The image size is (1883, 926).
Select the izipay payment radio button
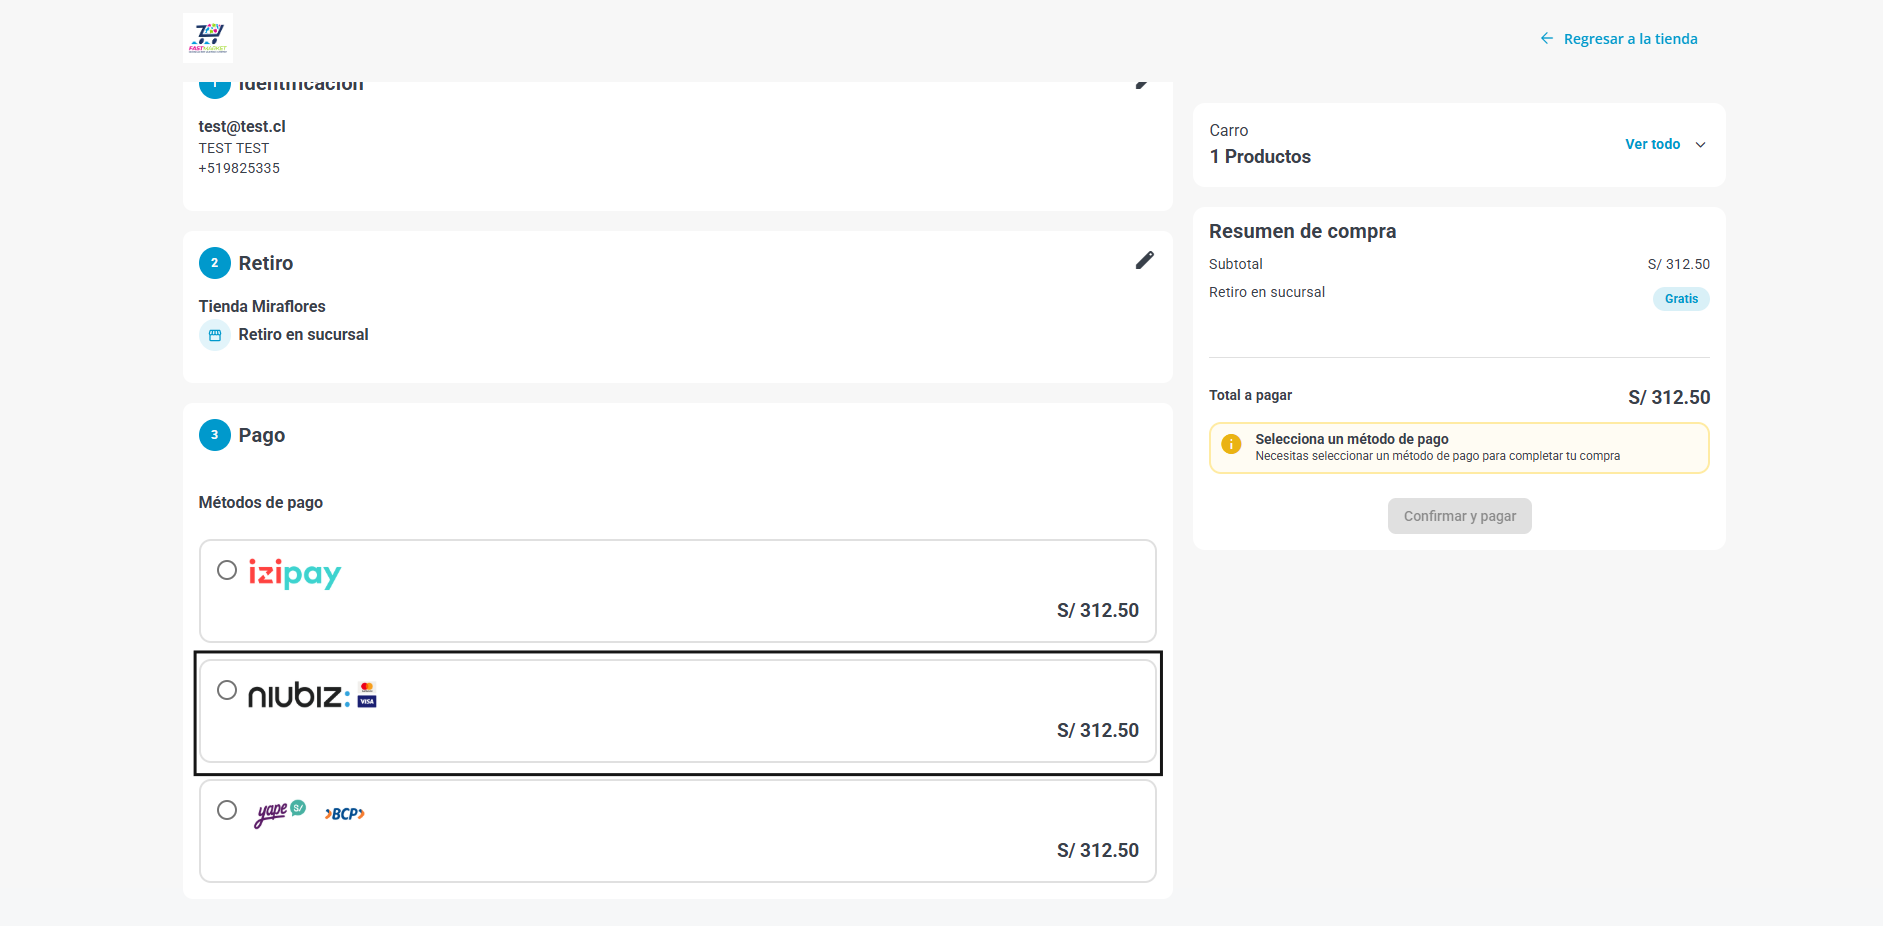coord(227,570)
